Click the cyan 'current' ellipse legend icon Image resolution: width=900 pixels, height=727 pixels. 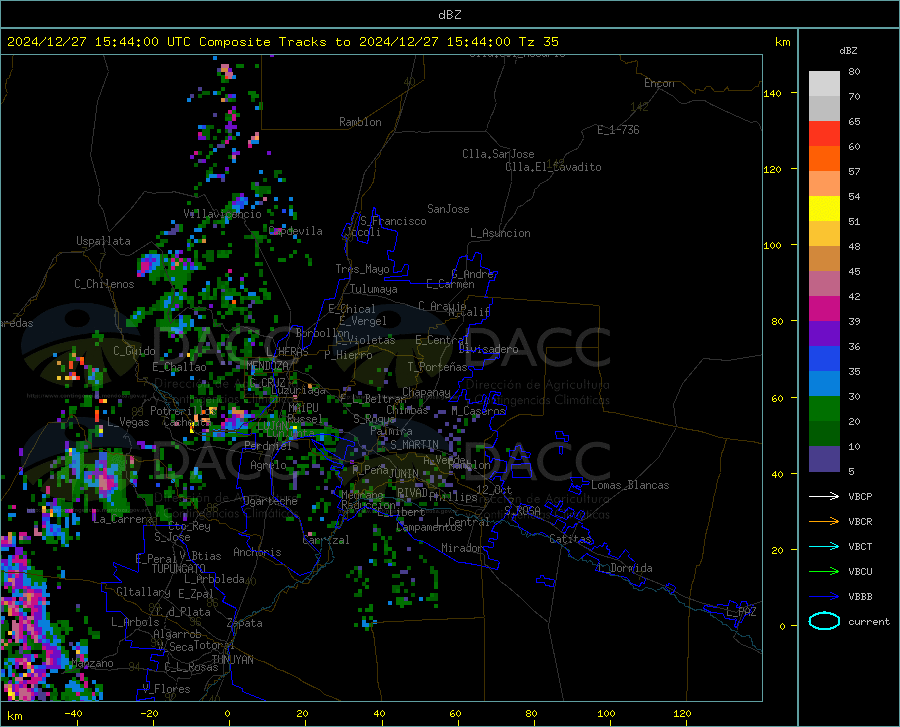click(x=824, y=621)
